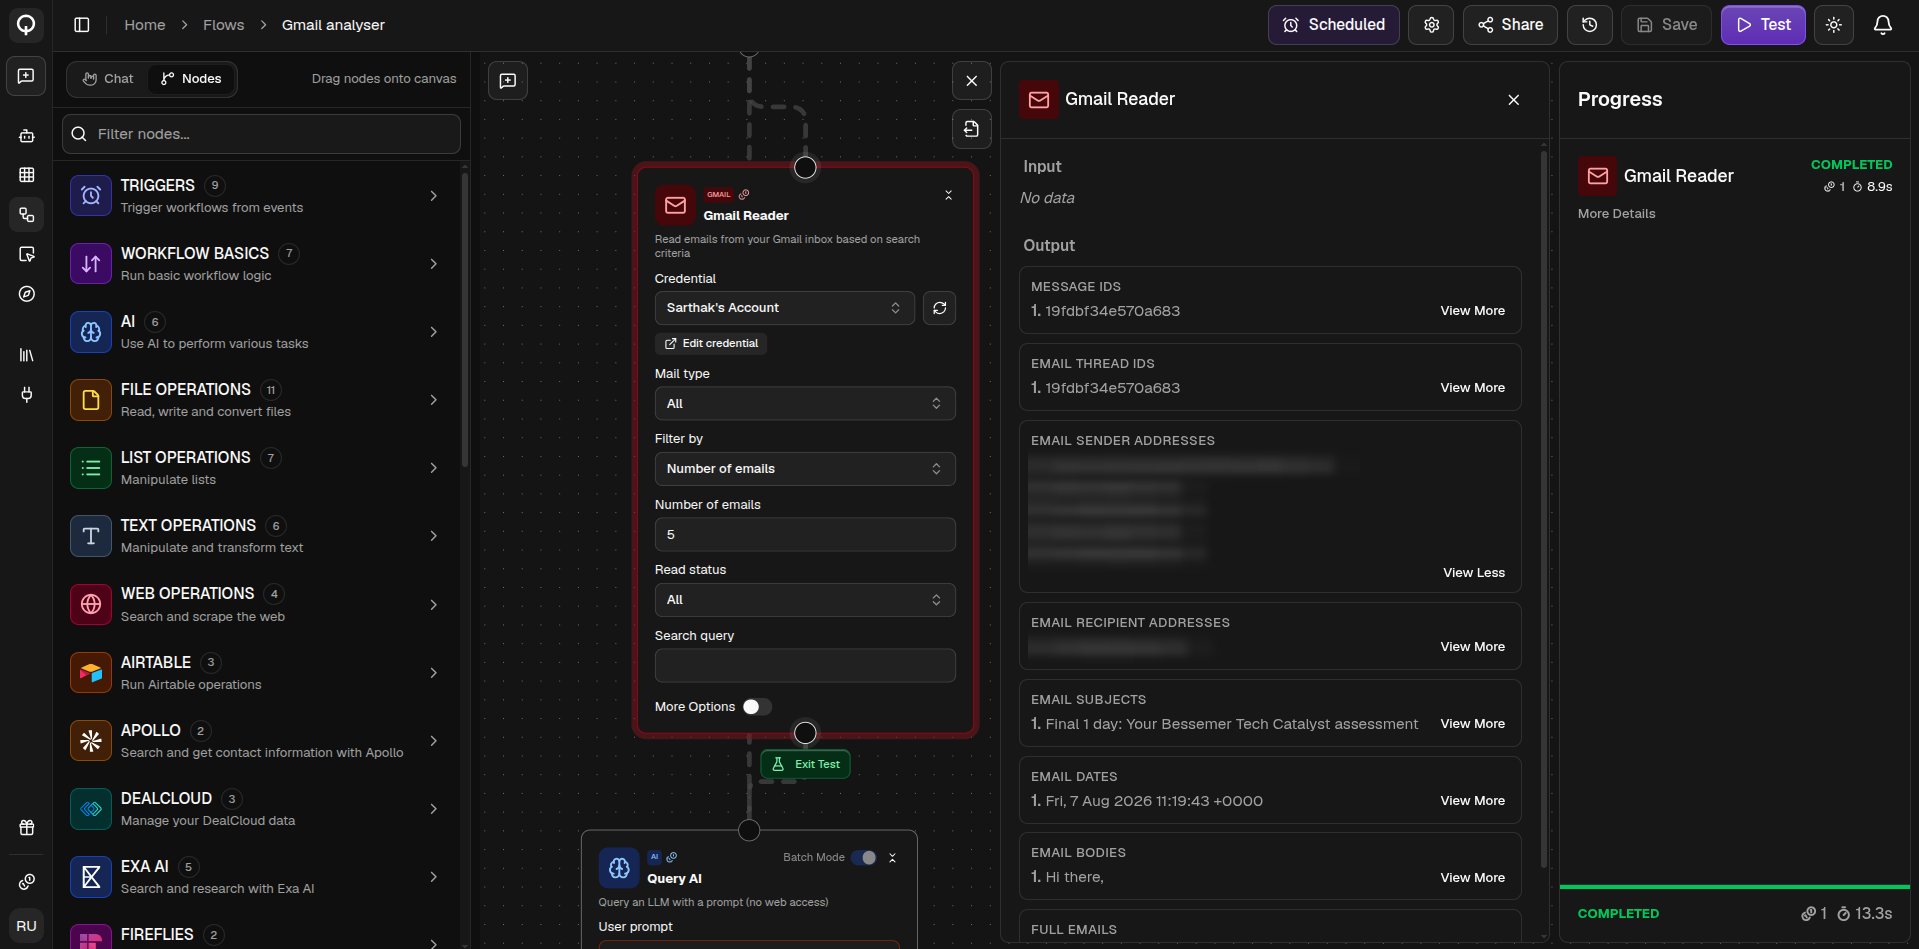Open the compass explore icon in rail

[x=27, y=294]
